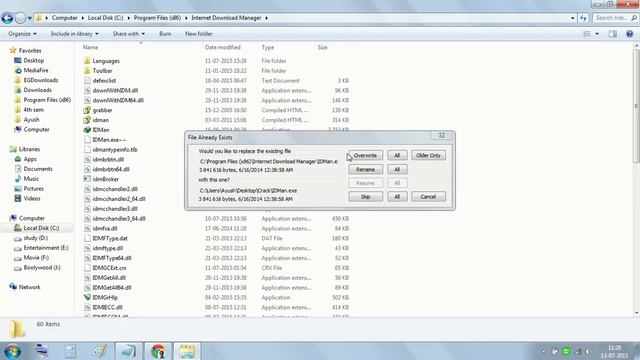Select EGDownloads in Favorites
Viewport: 640px width, 360px height.
tap(40, 80)
